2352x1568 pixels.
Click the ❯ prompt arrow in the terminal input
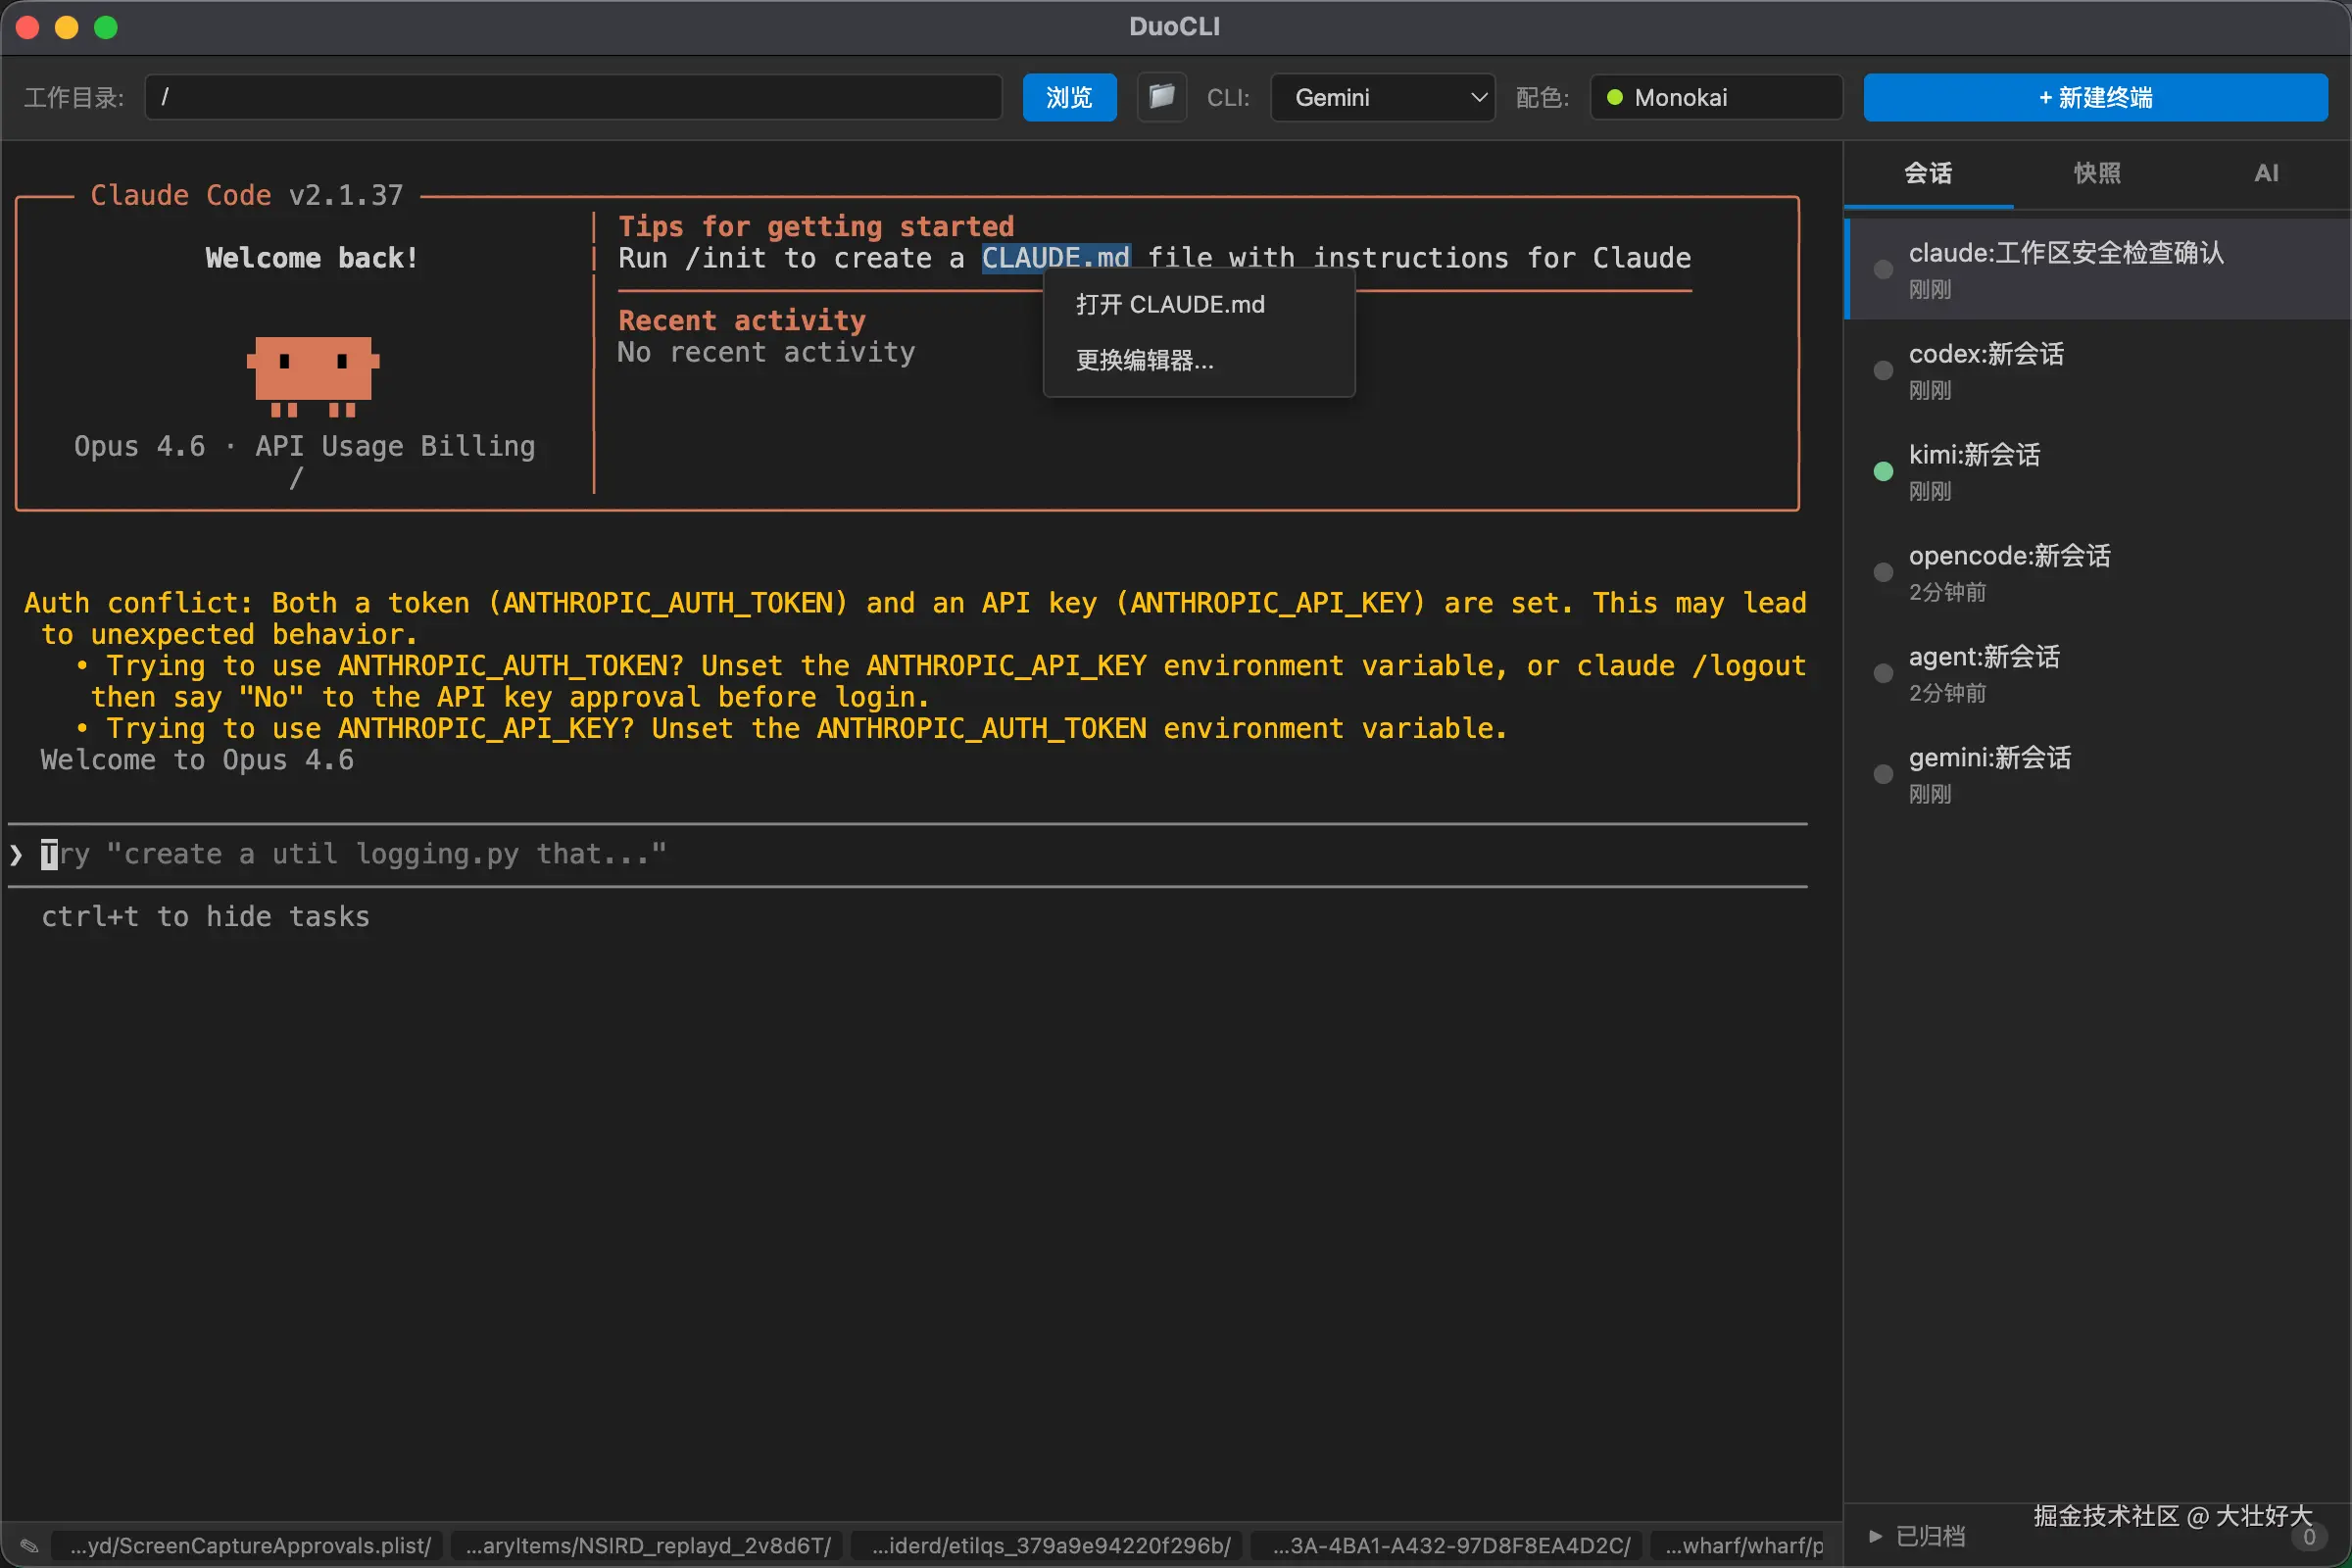15,854
